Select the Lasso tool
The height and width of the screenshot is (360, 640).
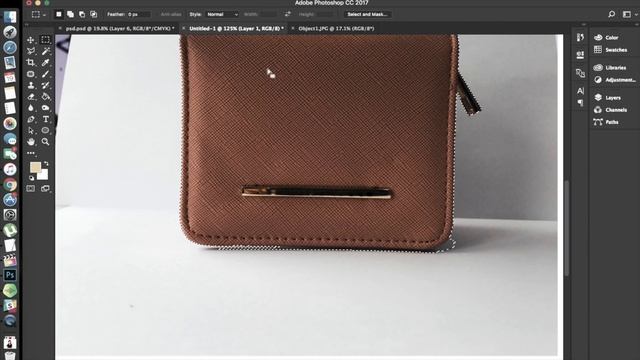point(31,51)
